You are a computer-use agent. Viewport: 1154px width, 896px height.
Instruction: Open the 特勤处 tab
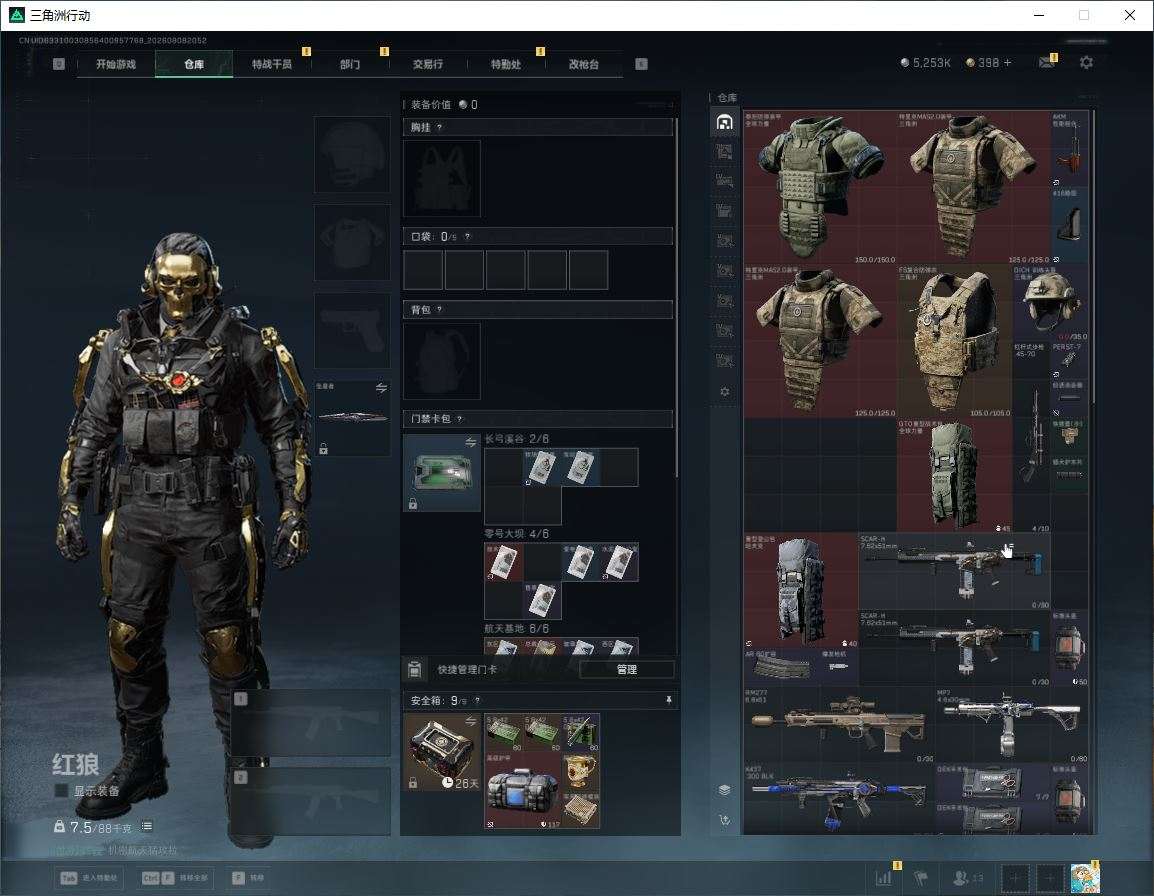point(506,64)
